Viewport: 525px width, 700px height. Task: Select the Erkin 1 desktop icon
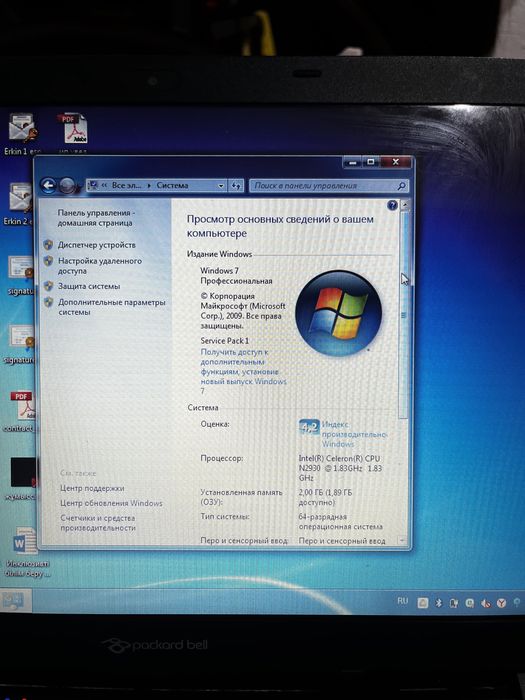click(21, 133)
